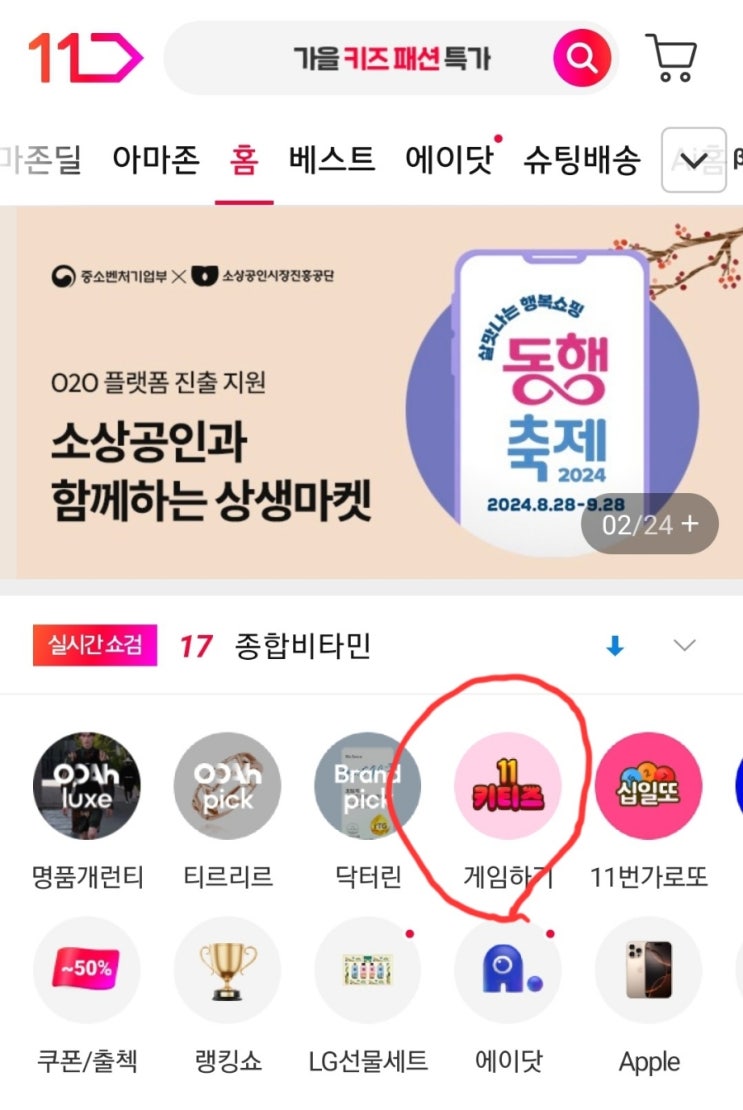Image resolution: width=743 pixels, height=1110 pixels.
Task: Select the 아마존 tab
Action: click(156, 159)
